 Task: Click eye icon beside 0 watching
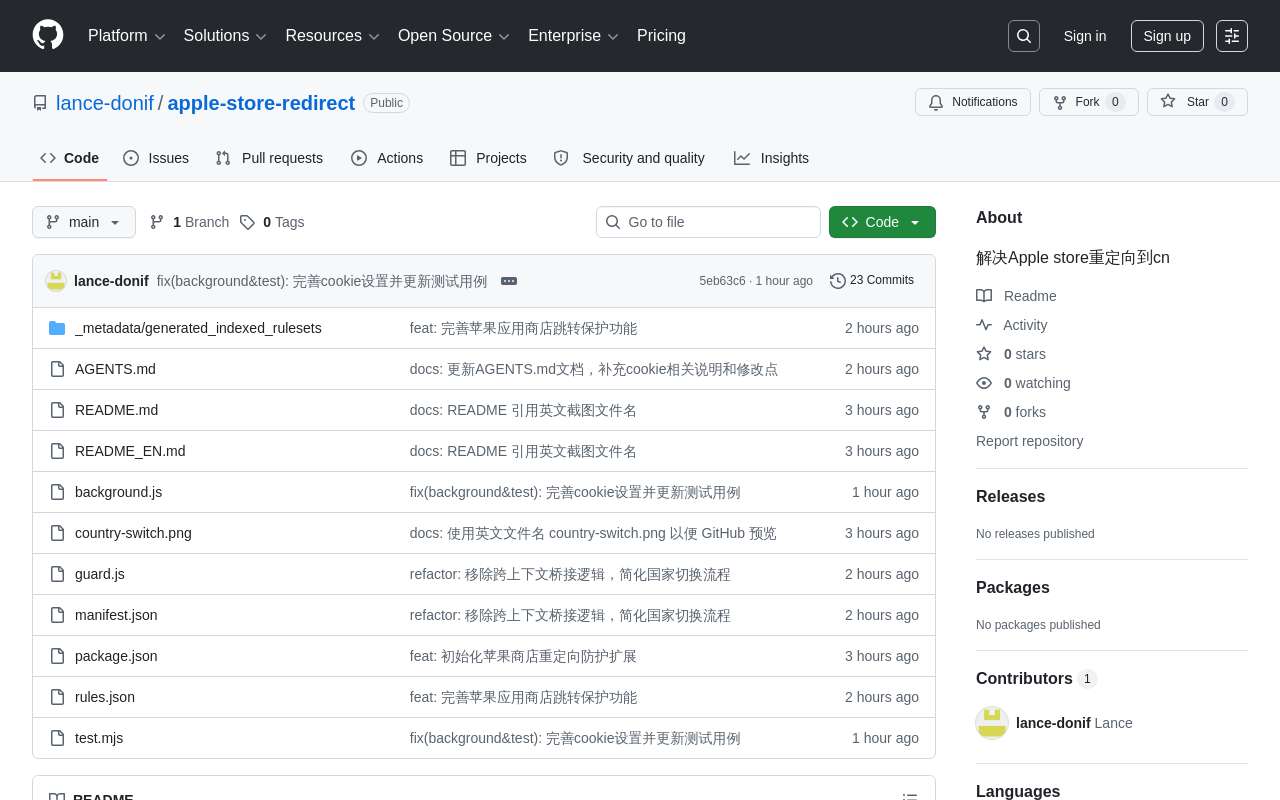pyautogui.click(x=984, y=383)
